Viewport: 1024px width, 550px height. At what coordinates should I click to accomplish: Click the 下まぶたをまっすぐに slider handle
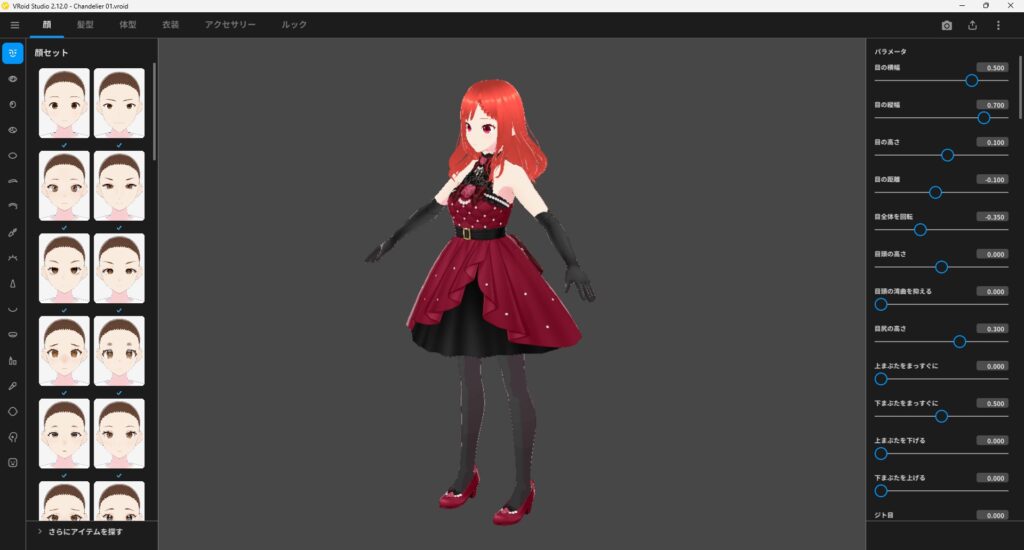coord(941,416)
